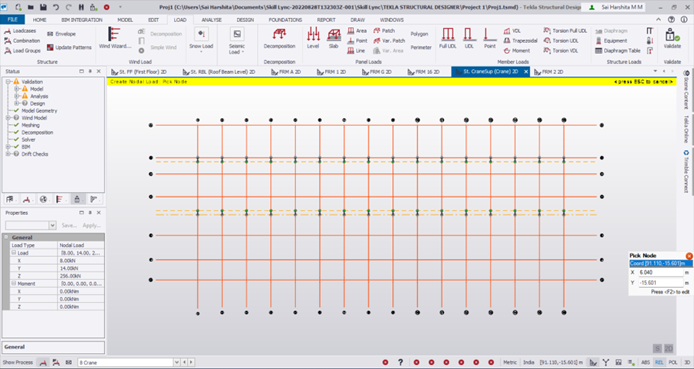Viewport: 694px width, 369px height.
Task: Save the project from quick access toolbar
Action: pyautogui.click(x=43, y=7)
